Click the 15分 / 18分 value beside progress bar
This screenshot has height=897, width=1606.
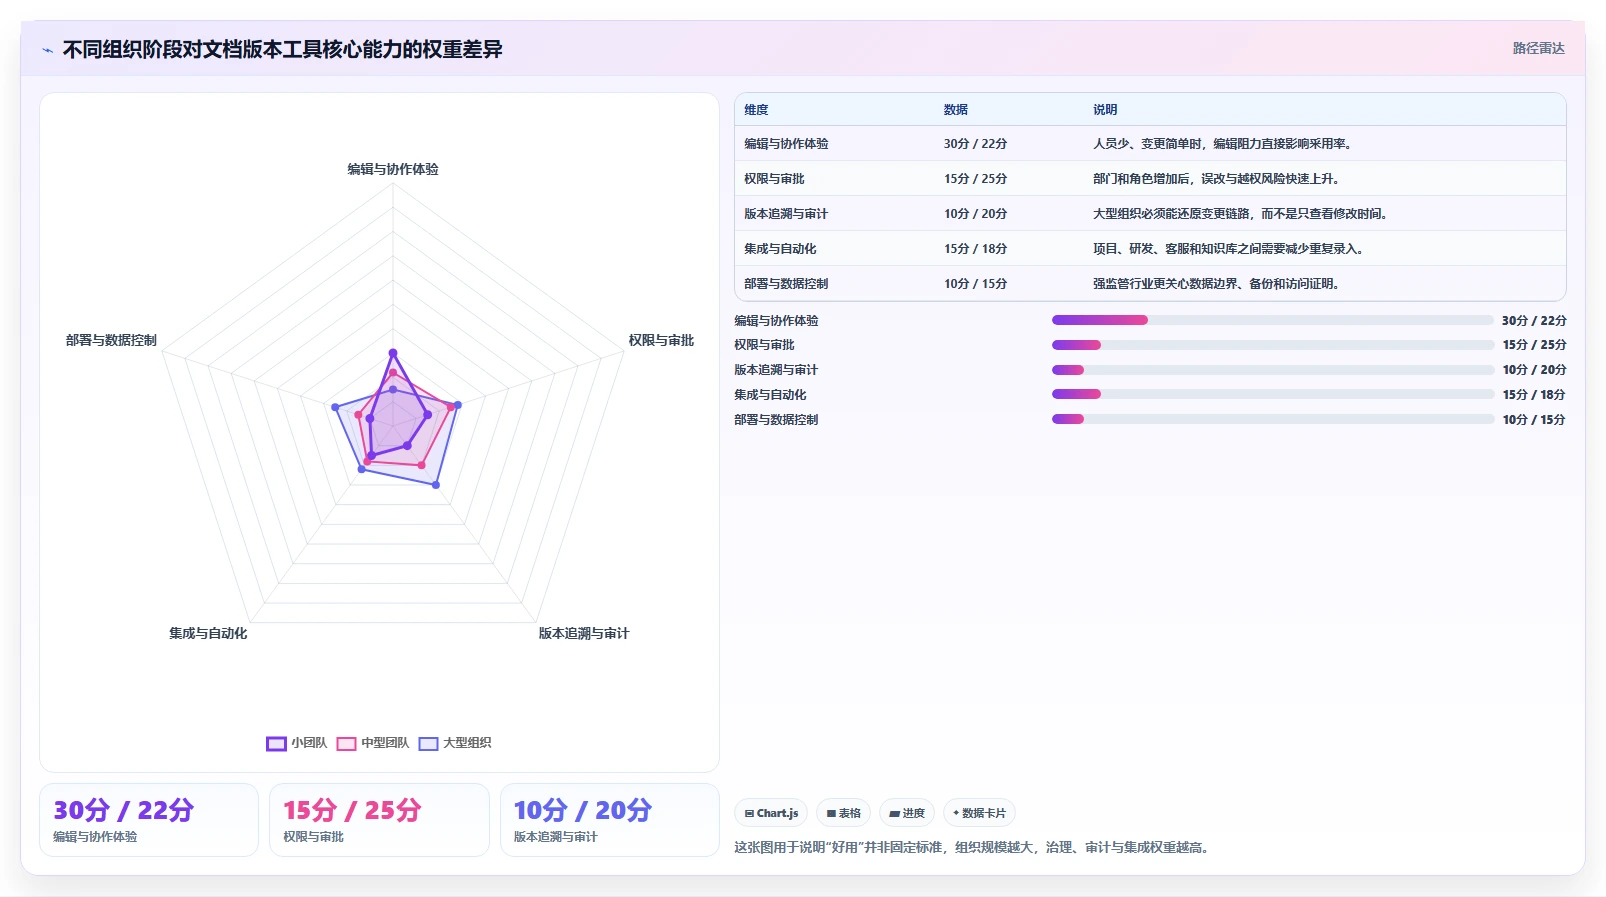1534,395
